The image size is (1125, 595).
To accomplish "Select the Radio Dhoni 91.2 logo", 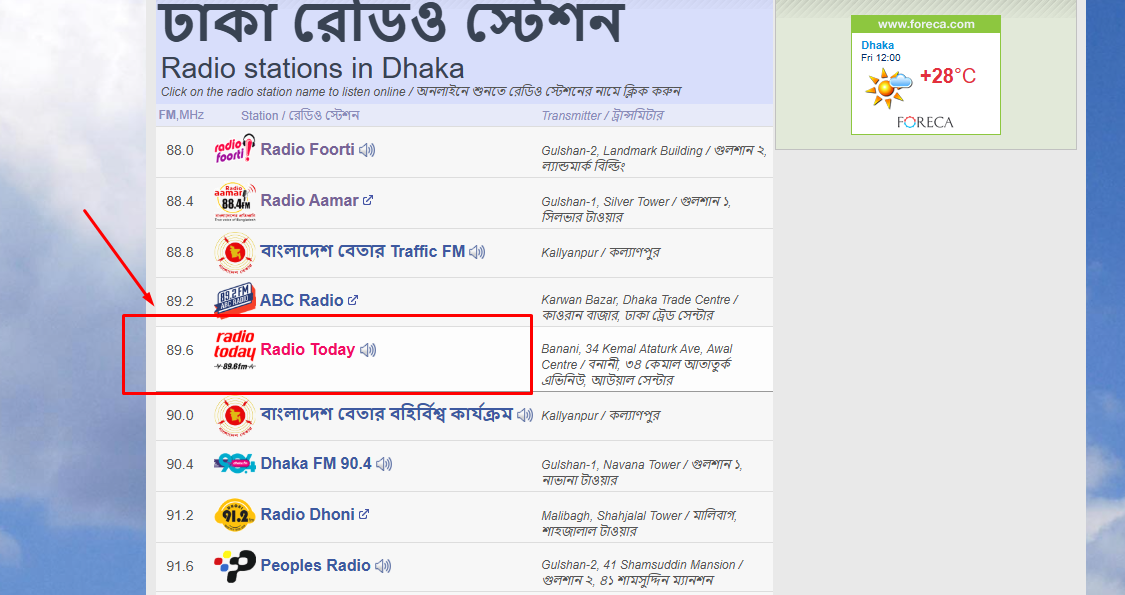I will (234, 513).
